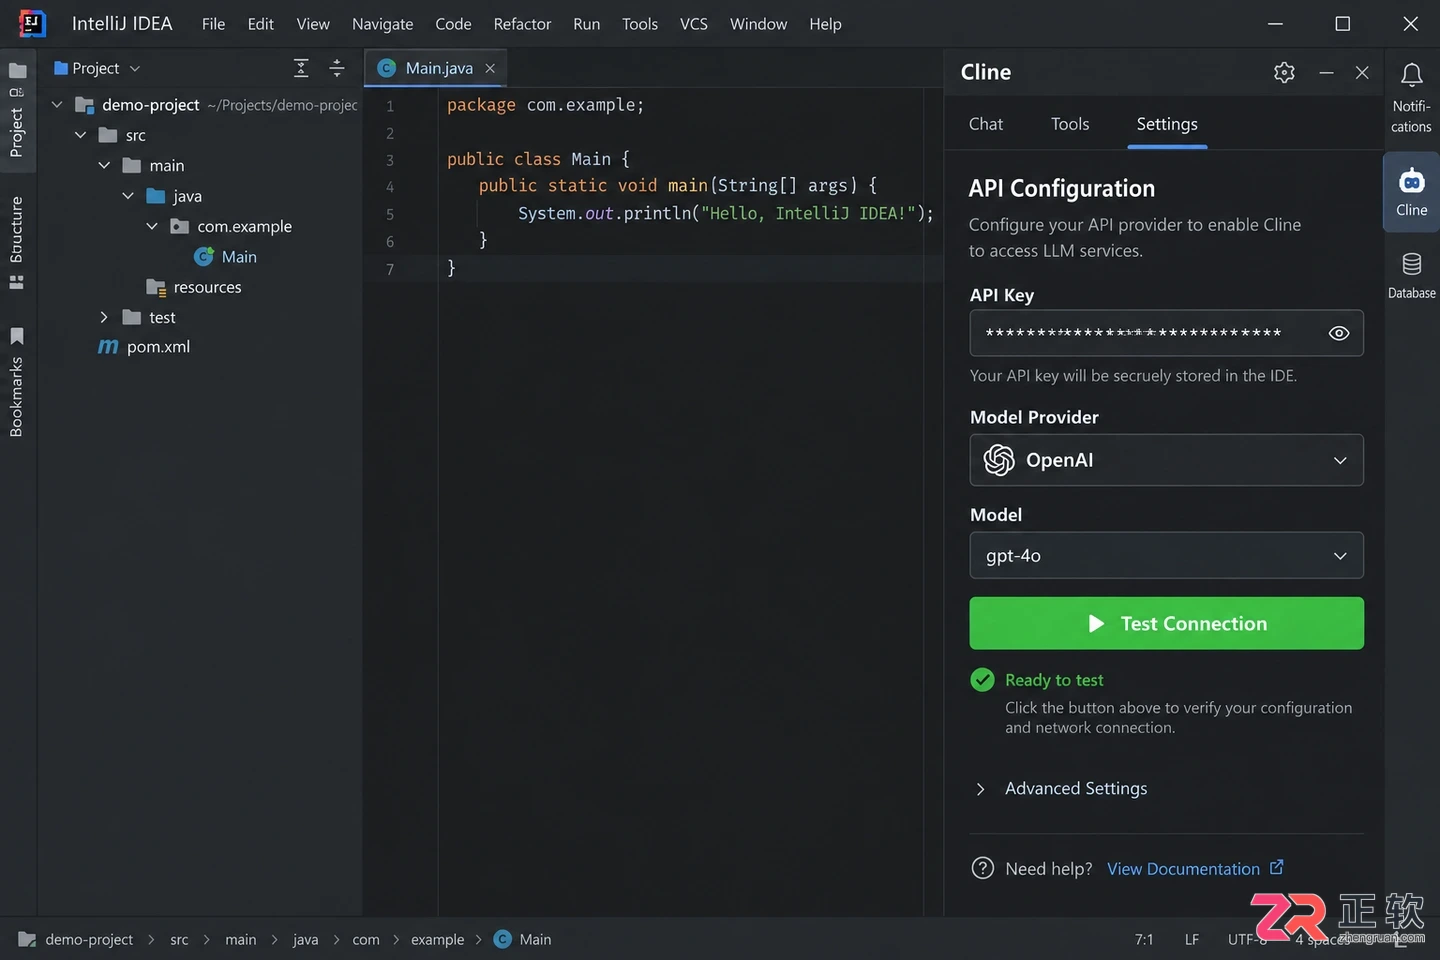Open the Structure tool window
This screenshot has width=1440, height=960.
point(17,242)
